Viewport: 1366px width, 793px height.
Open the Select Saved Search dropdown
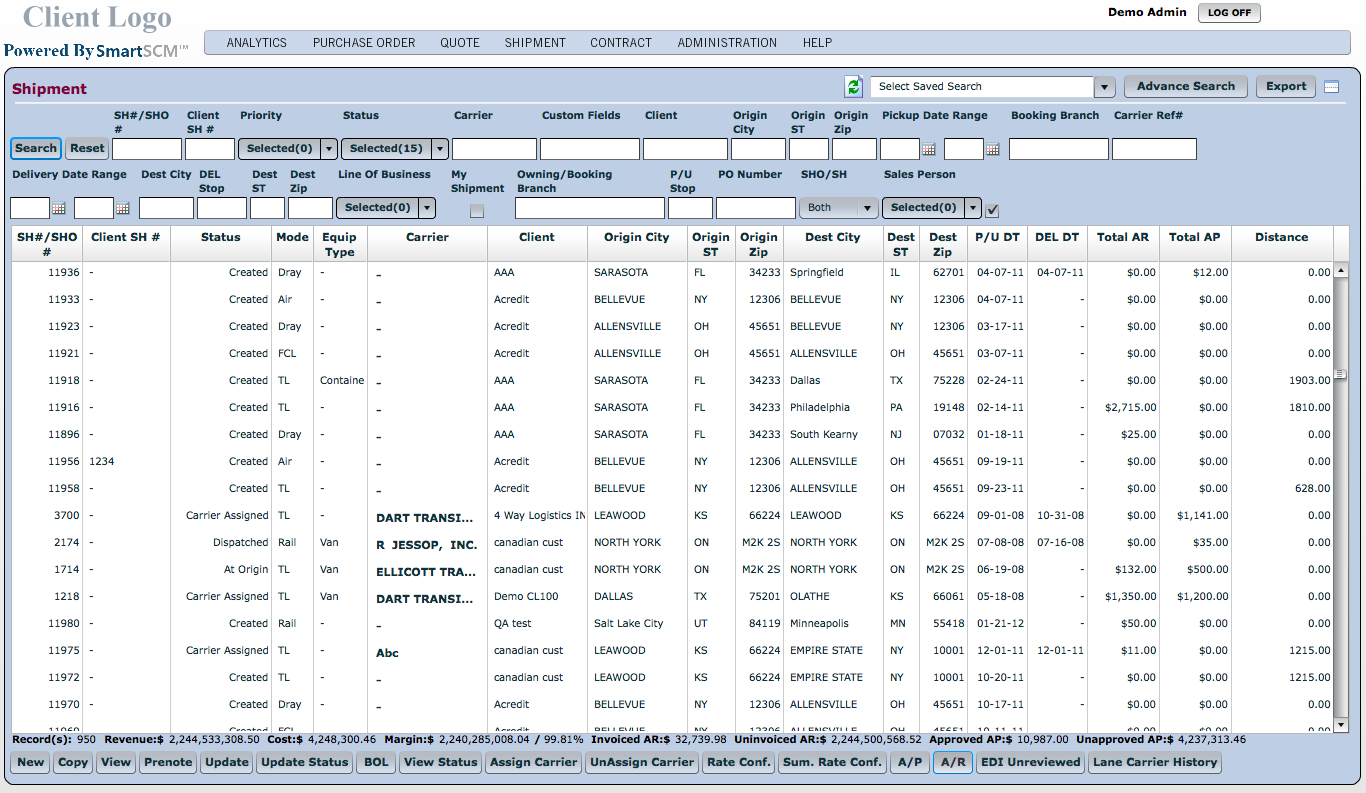[1104, 87]
